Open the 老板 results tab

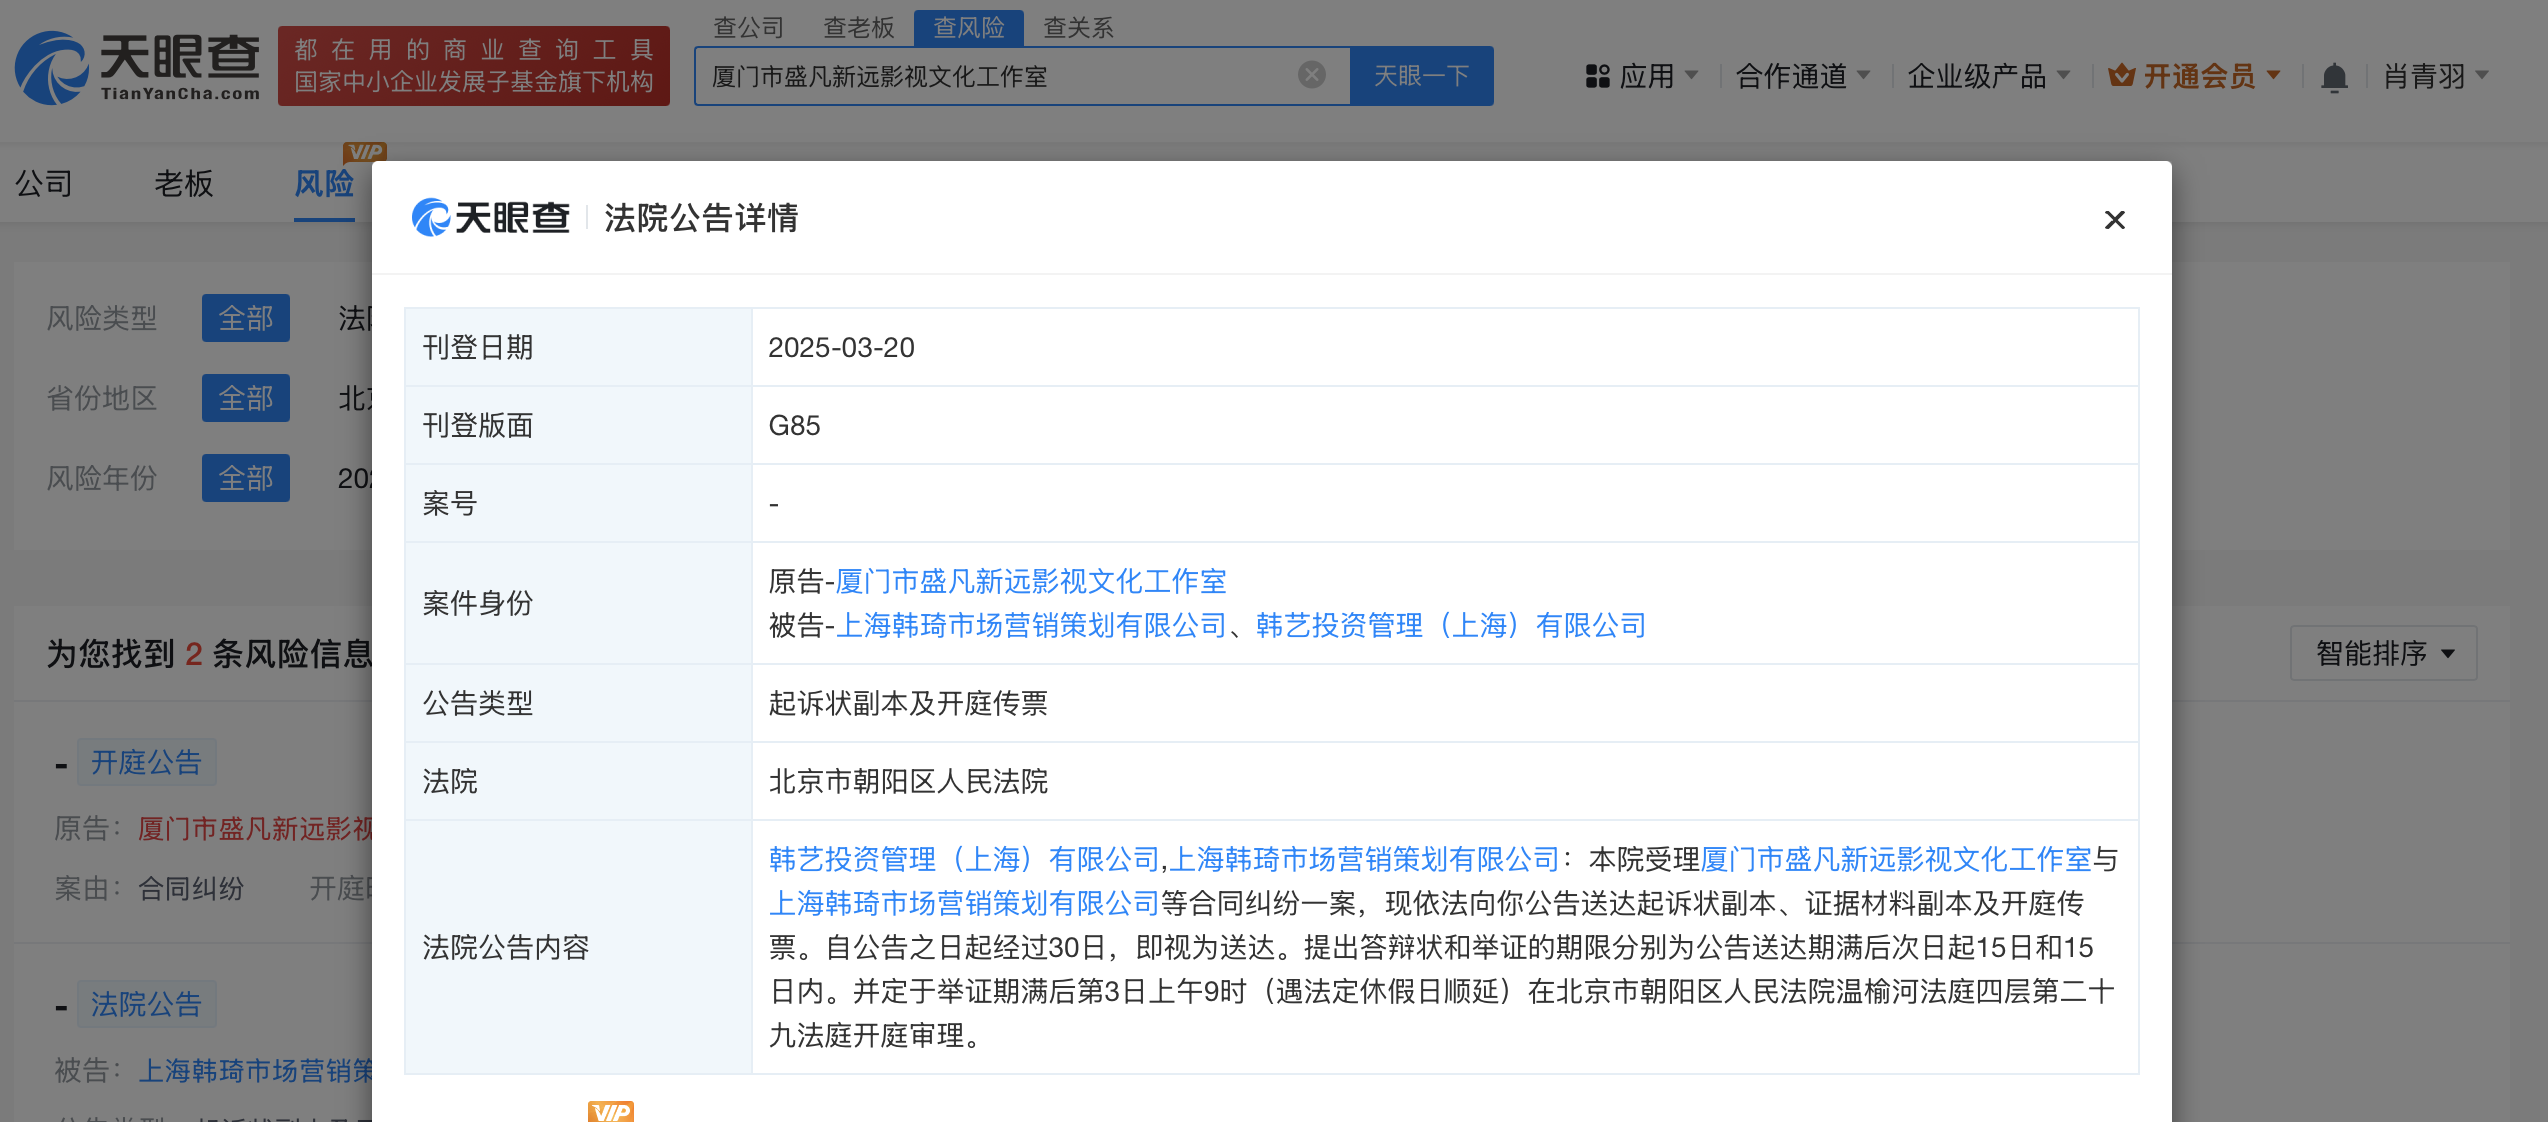tap(184, 183)
